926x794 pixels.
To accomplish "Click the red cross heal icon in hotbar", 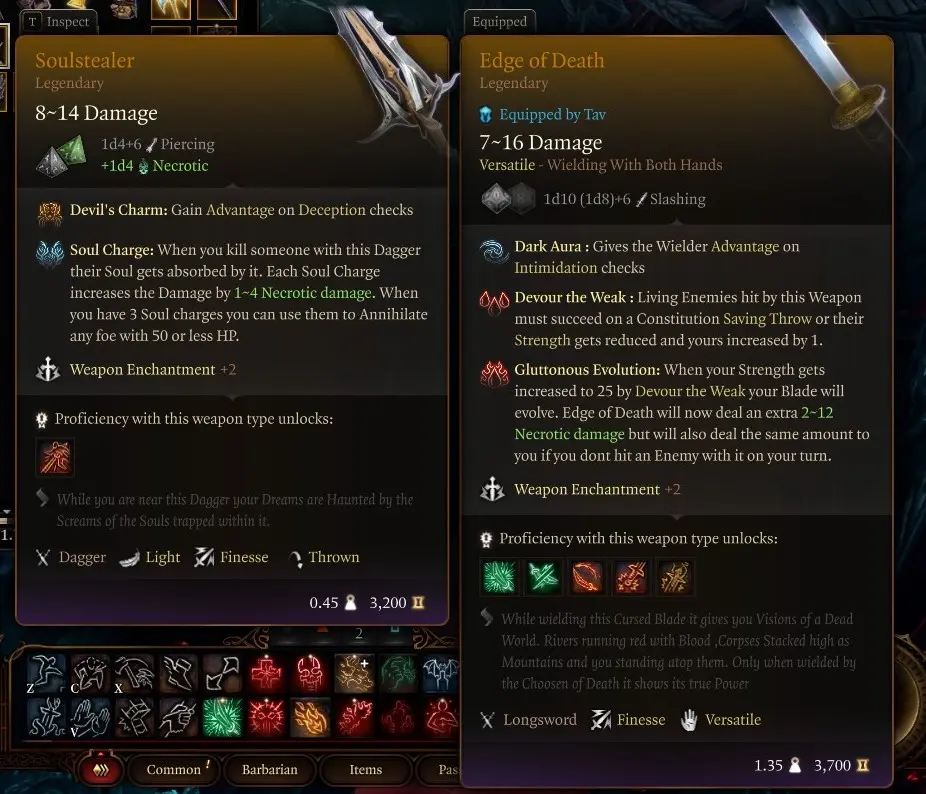I will click(266, 673).
